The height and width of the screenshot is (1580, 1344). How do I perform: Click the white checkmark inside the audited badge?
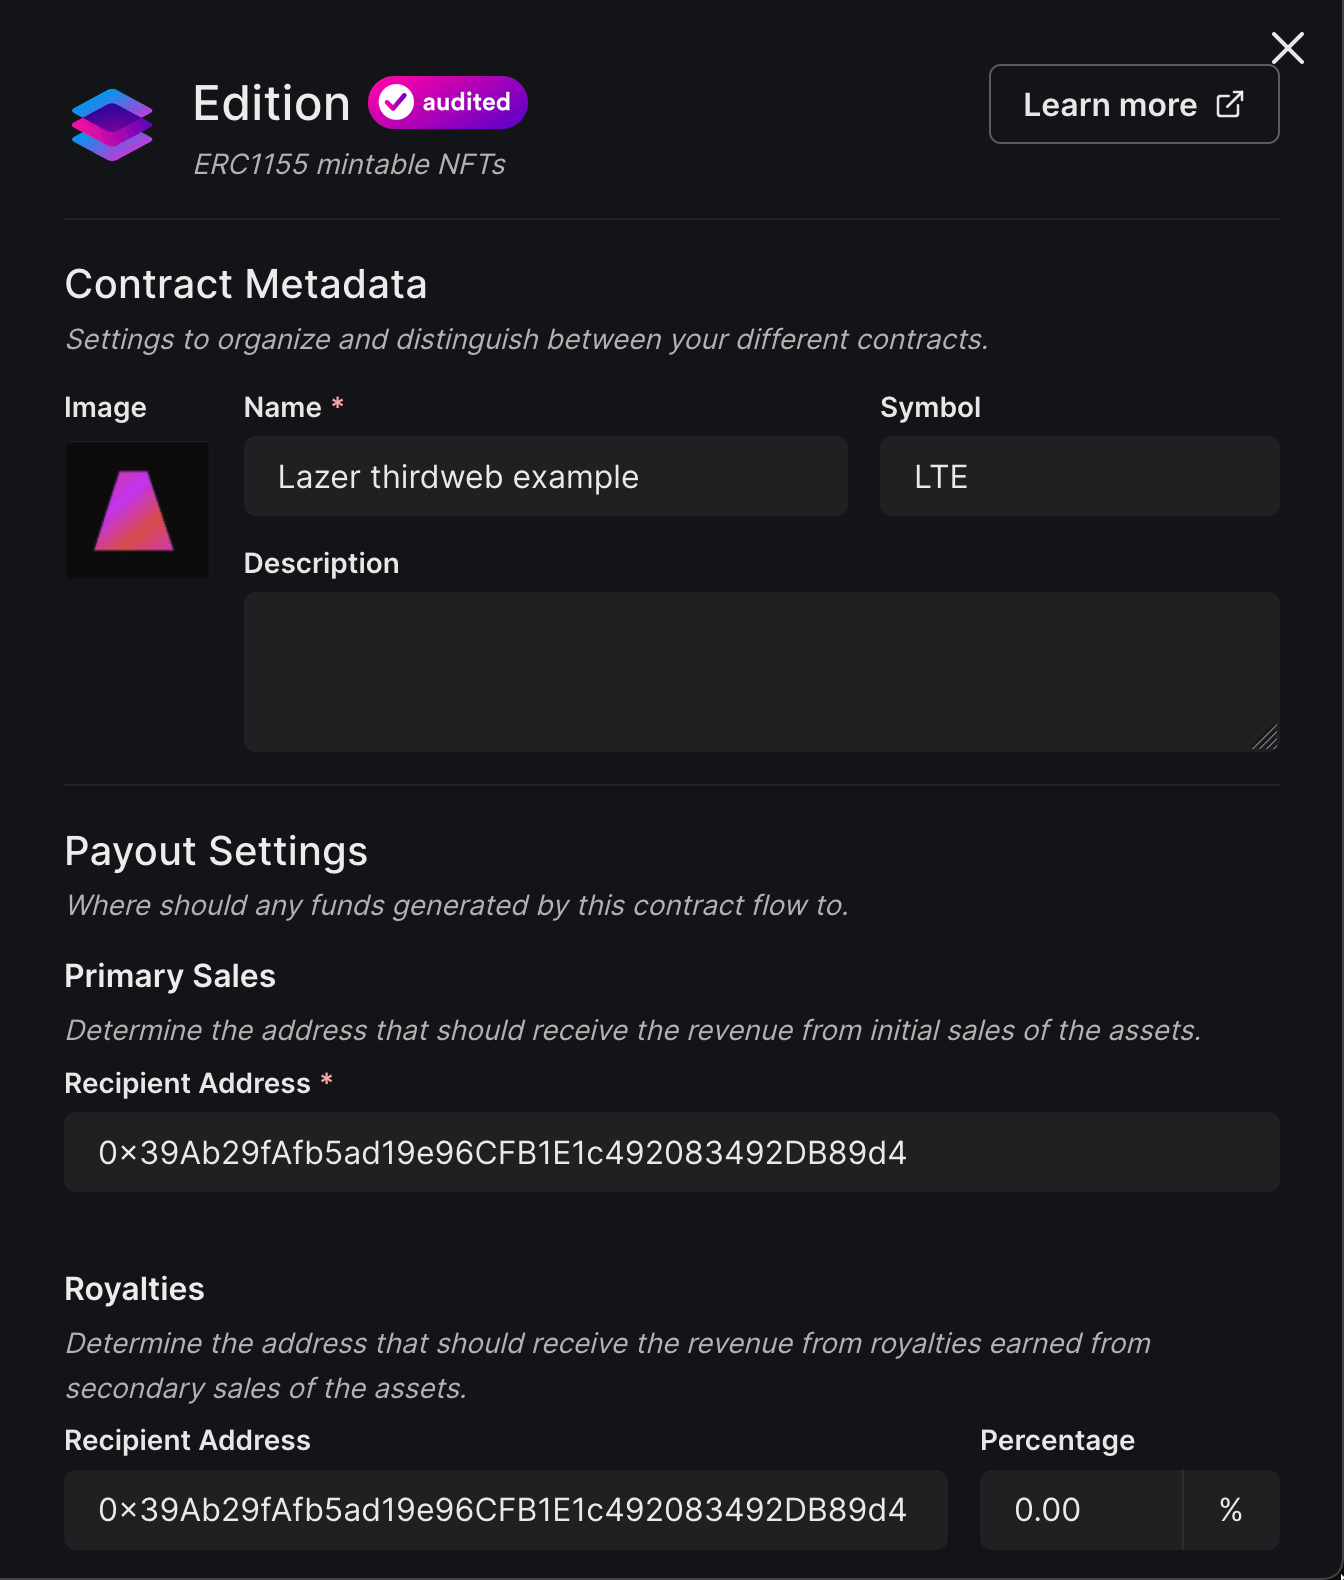[397, 101]
